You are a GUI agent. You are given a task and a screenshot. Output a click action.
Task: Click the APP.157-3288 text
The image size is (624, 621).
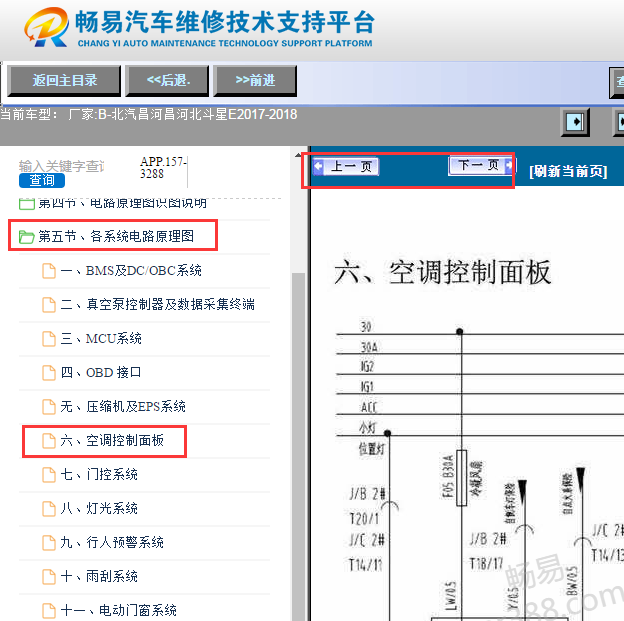tap(163, 168)
